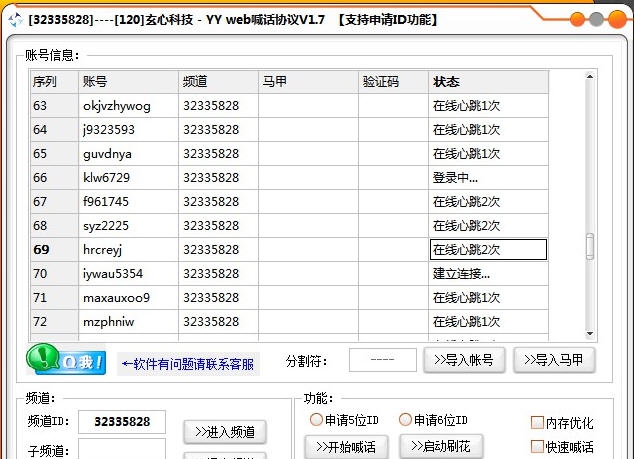
Task: Click the >>开始喊话 button
Action: click(346, 446)
